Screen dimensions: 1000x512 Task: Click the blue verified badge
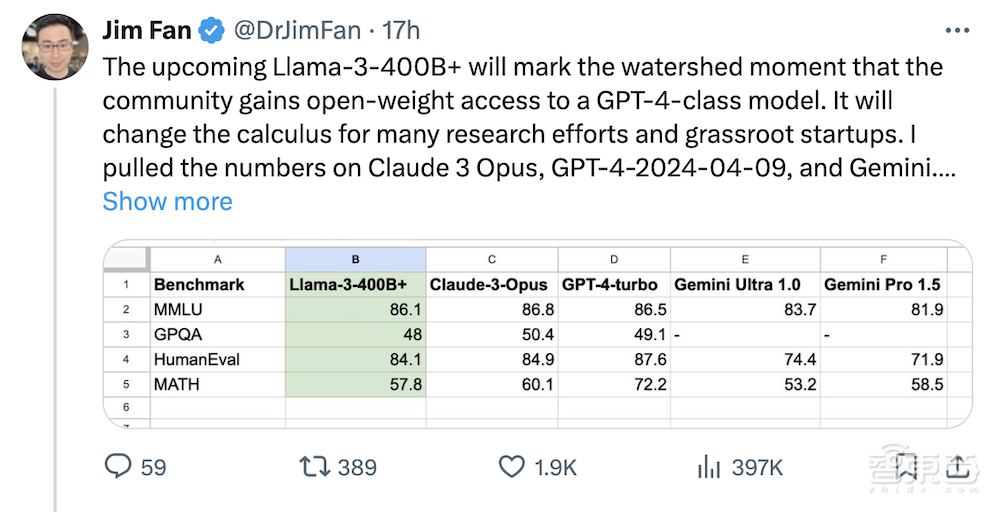click(x=211, y=31)
